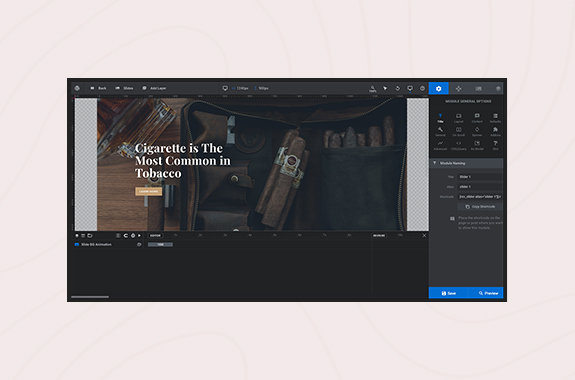Preview the slider module

486,293
